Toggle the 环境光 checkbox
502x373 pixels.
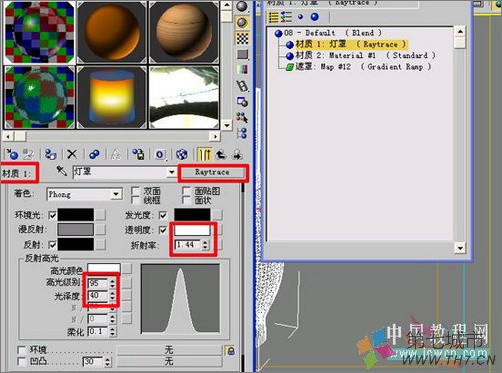(x=52, y=215)
